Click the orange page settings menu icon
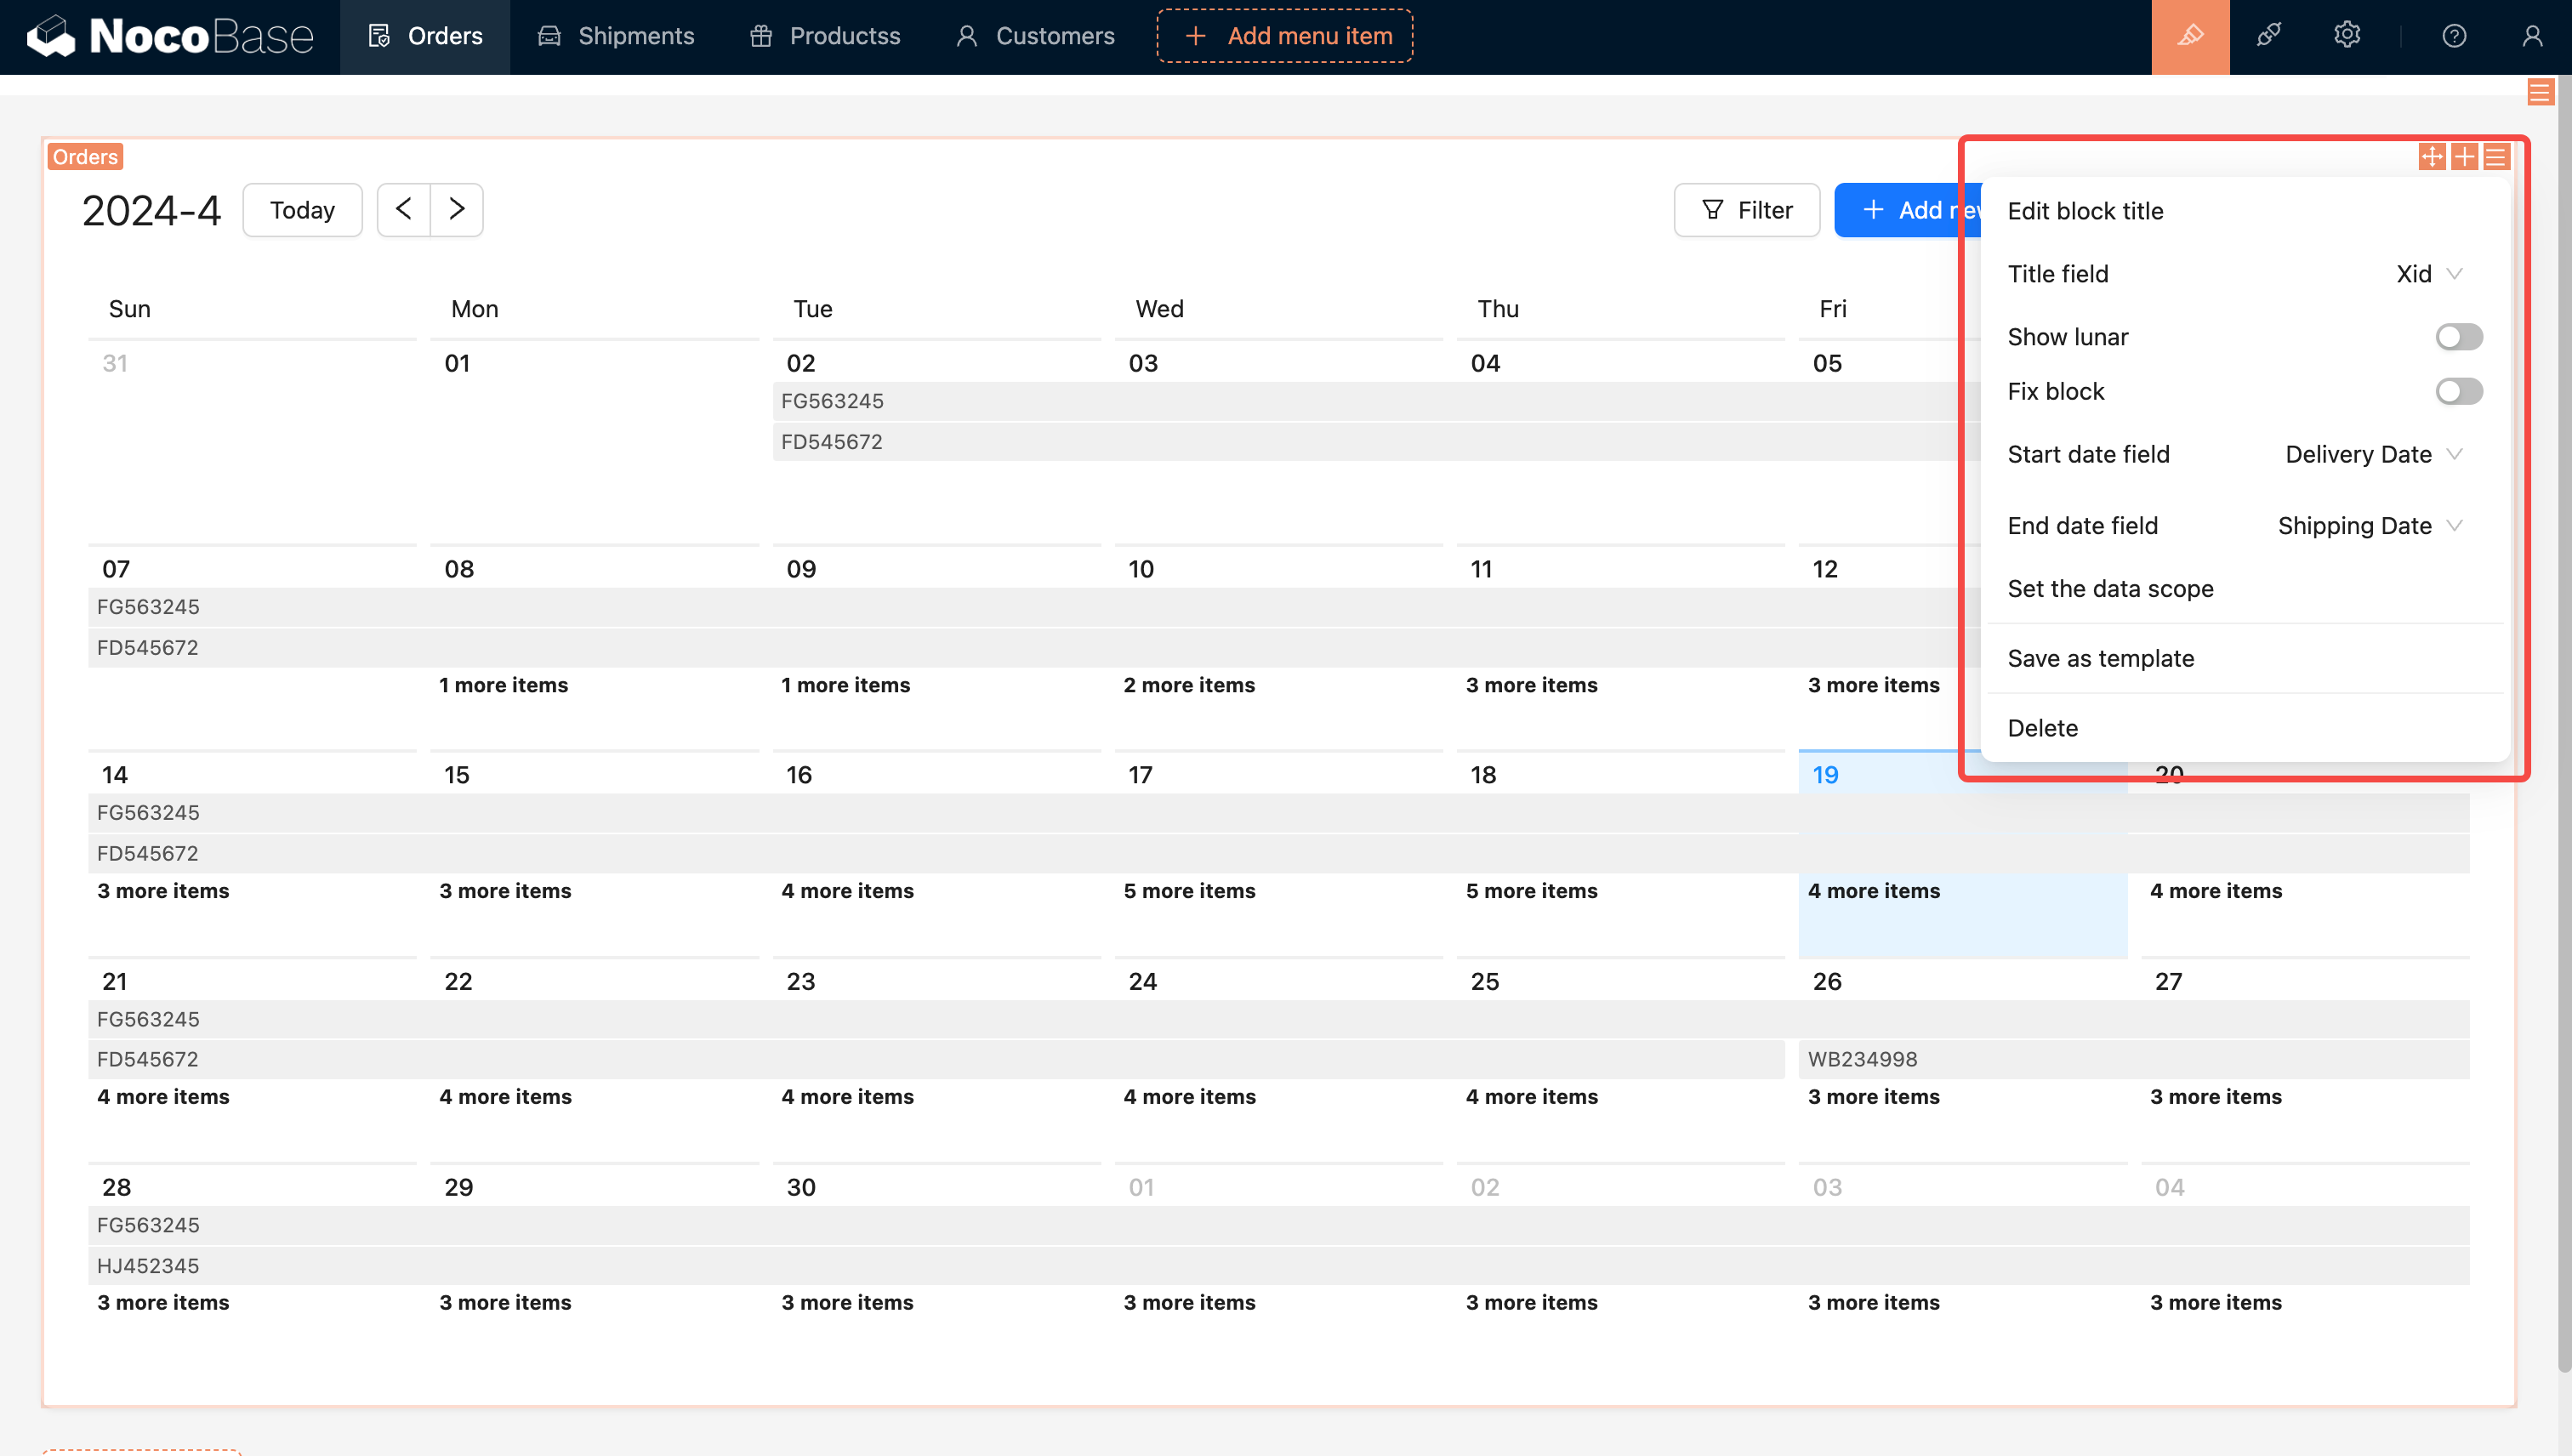Screen dimensions: 2572x1456 click(2539, 93)
